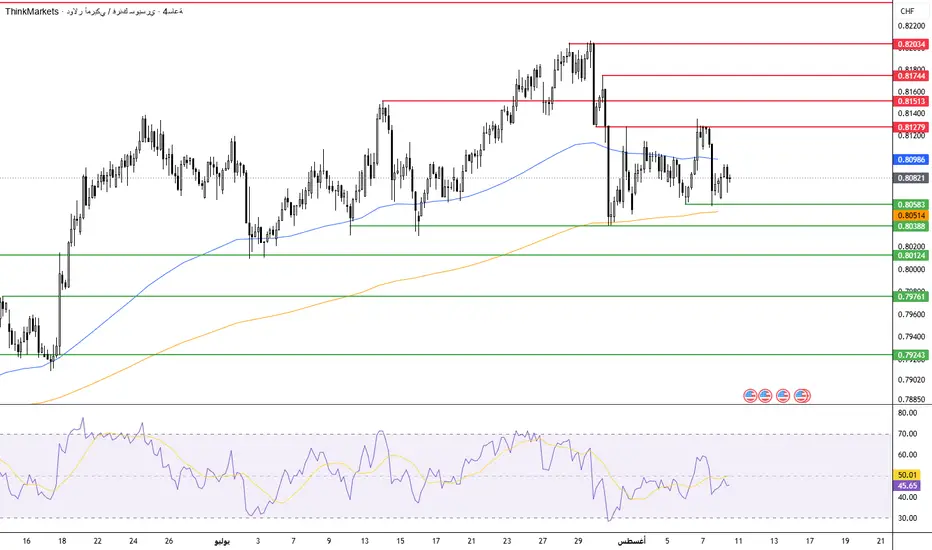Click the 60.00 RSI axis tick
Image resolution: width=932 pixels, height=550 pixels.
907,455
